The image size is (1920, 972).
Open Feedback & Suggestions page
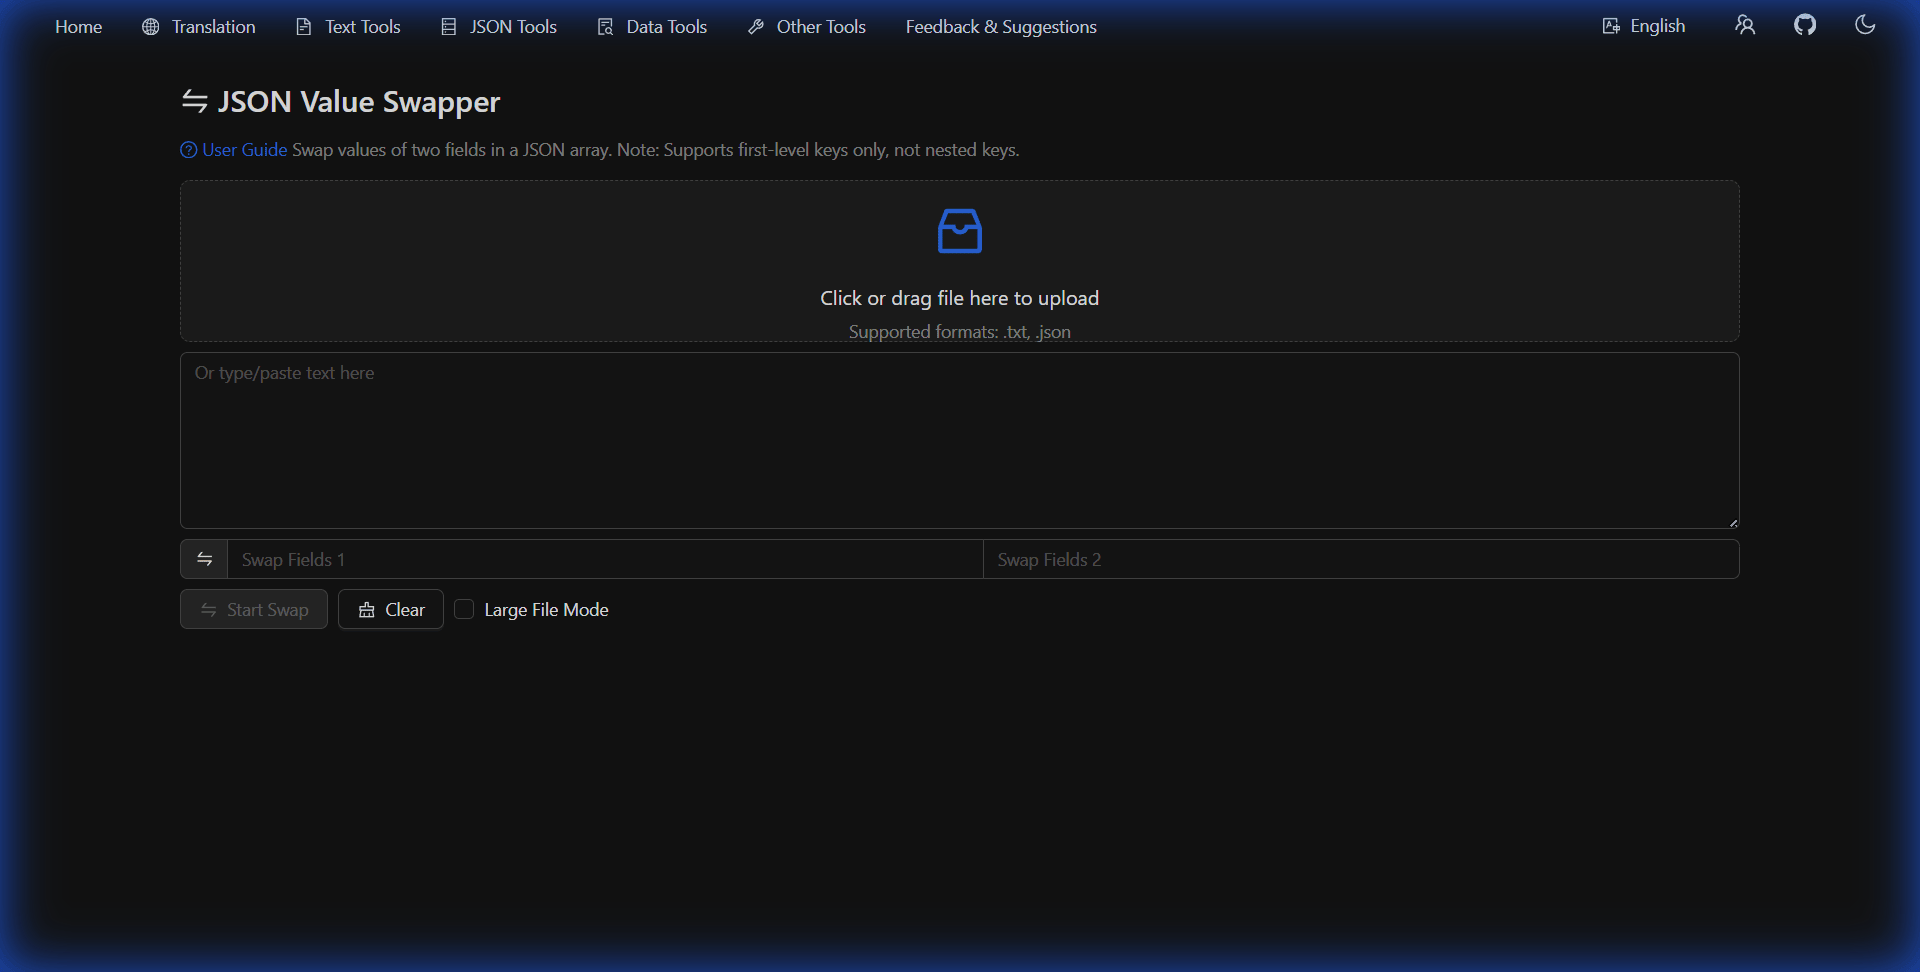point(1000,27)
